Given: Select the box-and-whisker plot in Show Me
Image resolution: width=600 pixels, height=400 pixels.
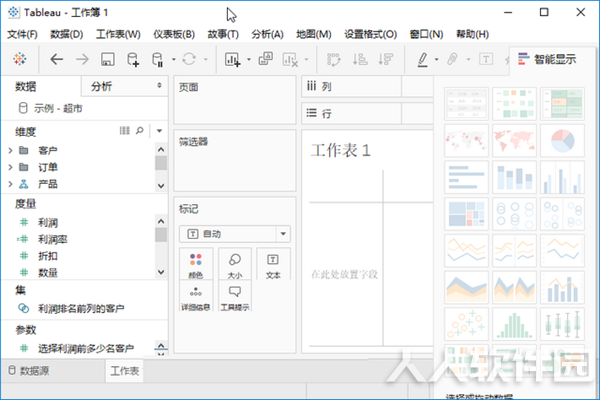Looking at the screenshot, I should [562, 324].
